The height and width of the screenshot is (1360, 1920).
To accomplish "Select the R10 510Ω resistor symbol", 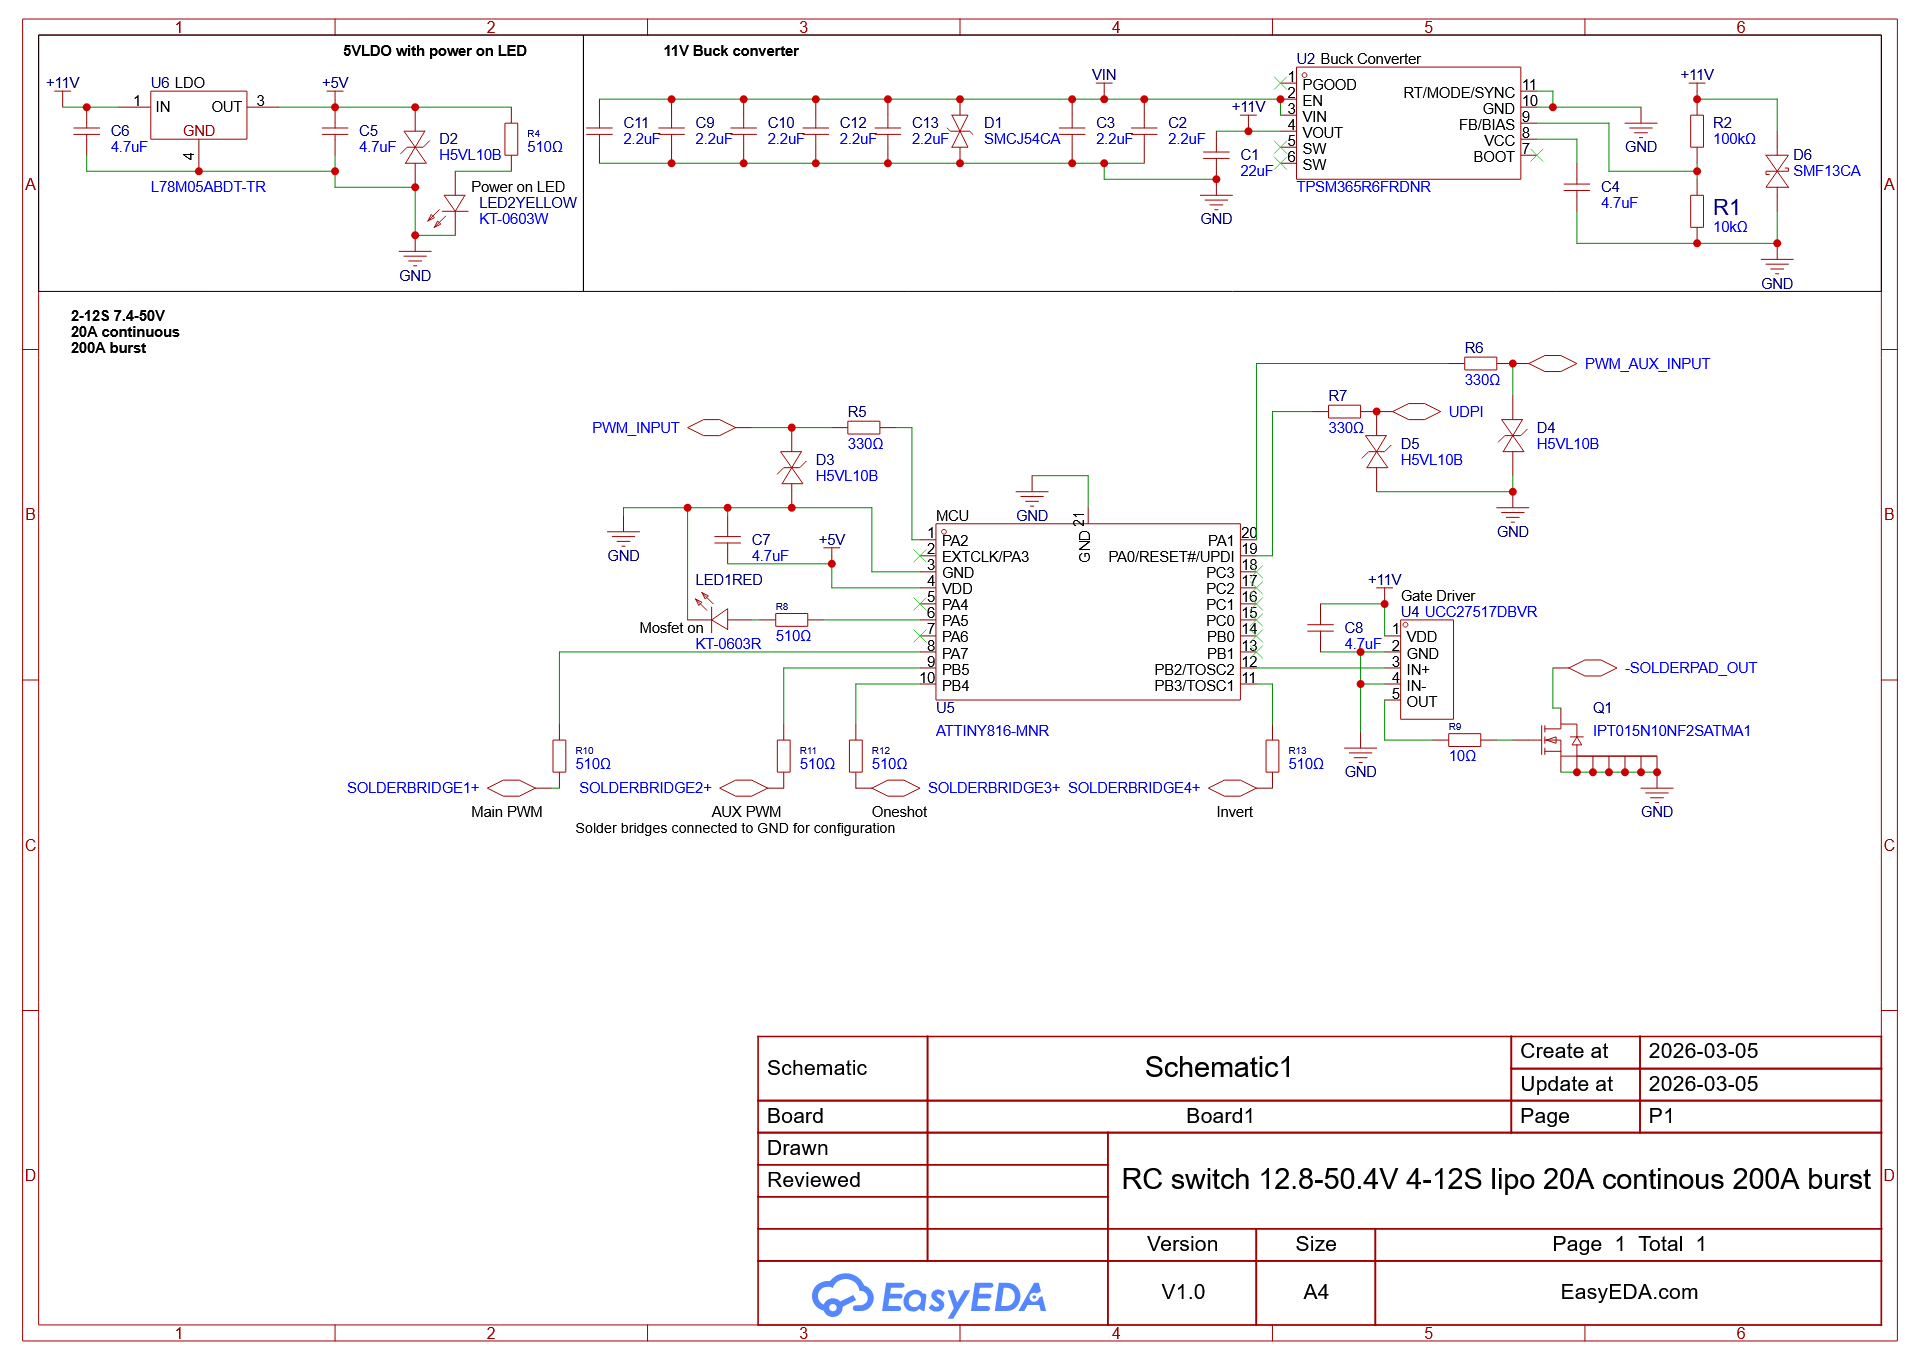I will coord(559,755).
